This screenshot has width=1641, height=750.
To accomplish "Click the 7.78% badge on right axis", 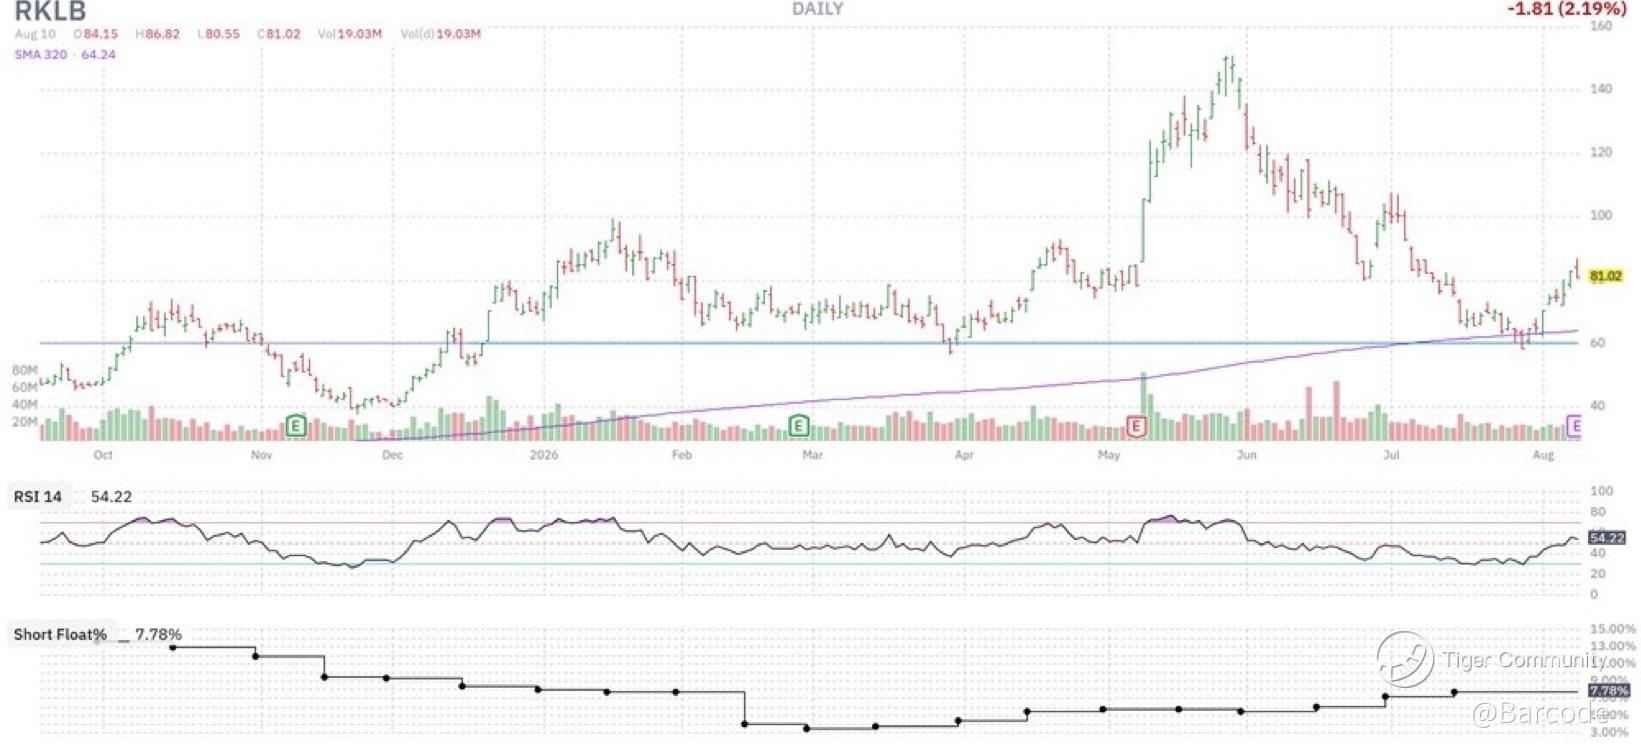I will click(1608, 691).
